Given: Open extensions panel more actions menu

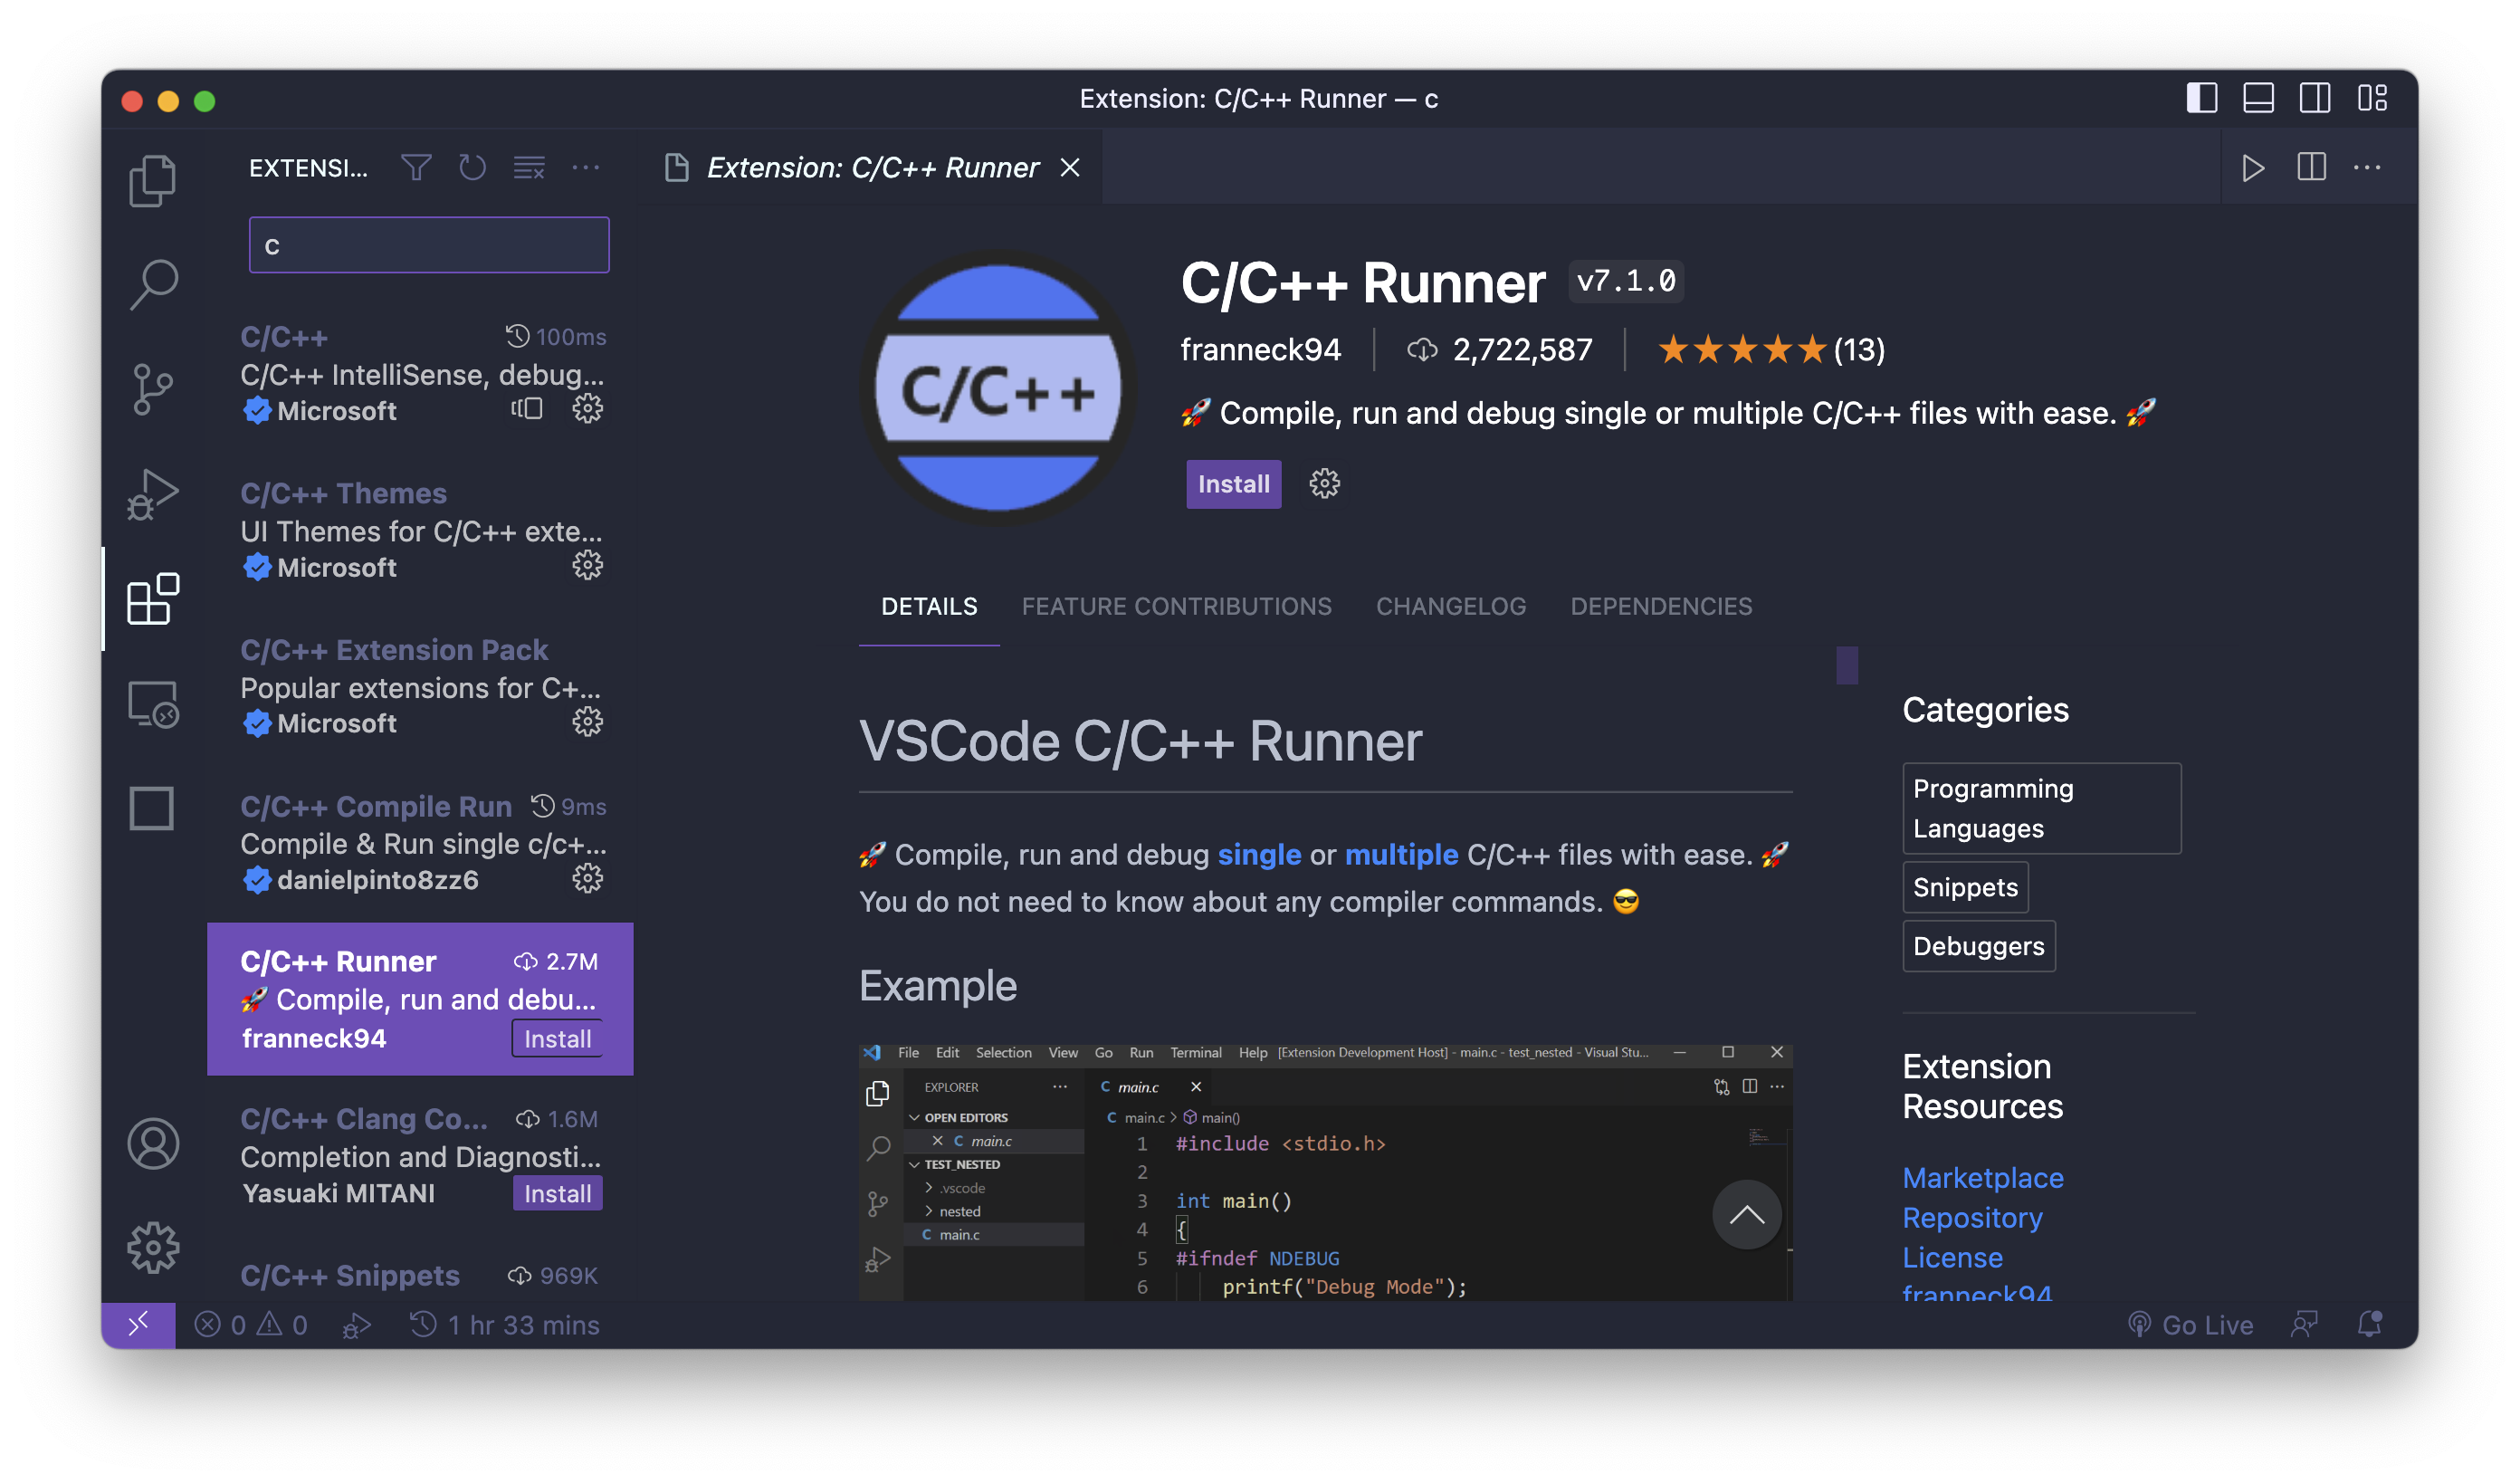Looking at the screenshot, I should [586, 167].
